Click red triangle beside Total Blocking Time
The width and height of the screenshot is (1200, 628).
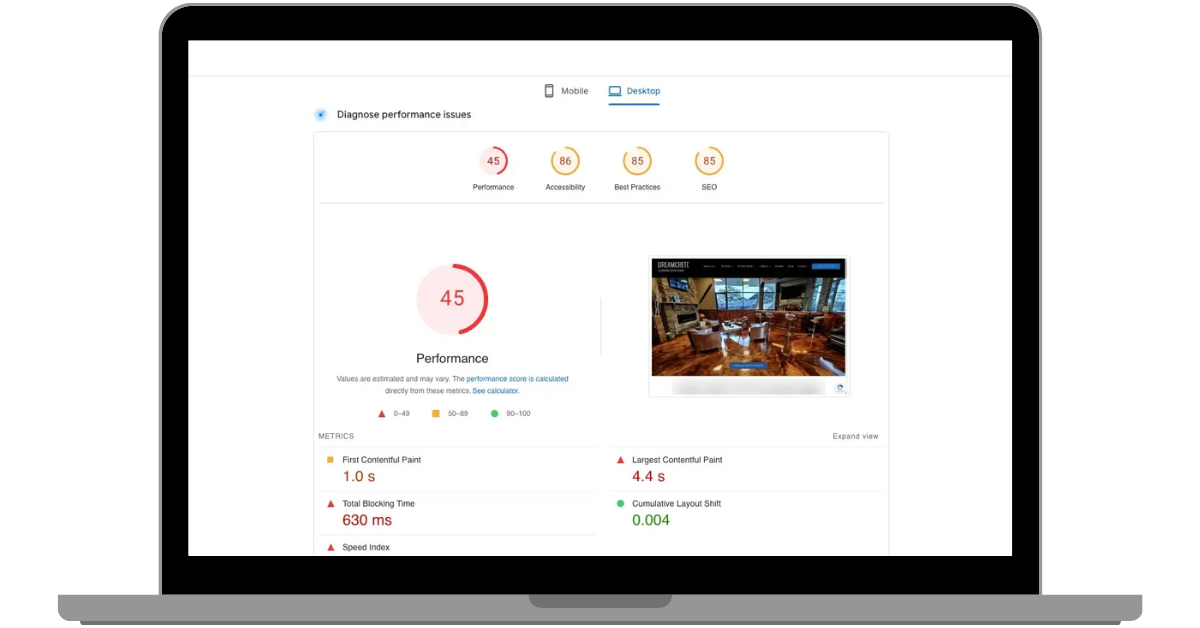330,504
